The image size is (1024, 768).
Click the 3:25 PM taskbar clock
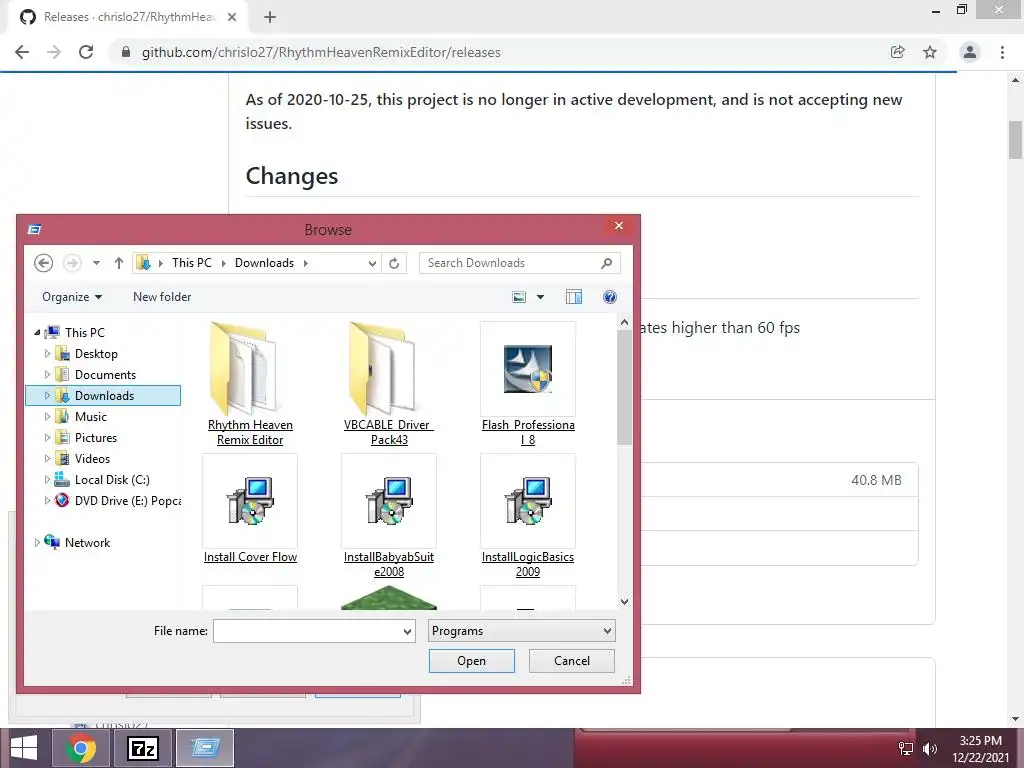tap(980, 749)
